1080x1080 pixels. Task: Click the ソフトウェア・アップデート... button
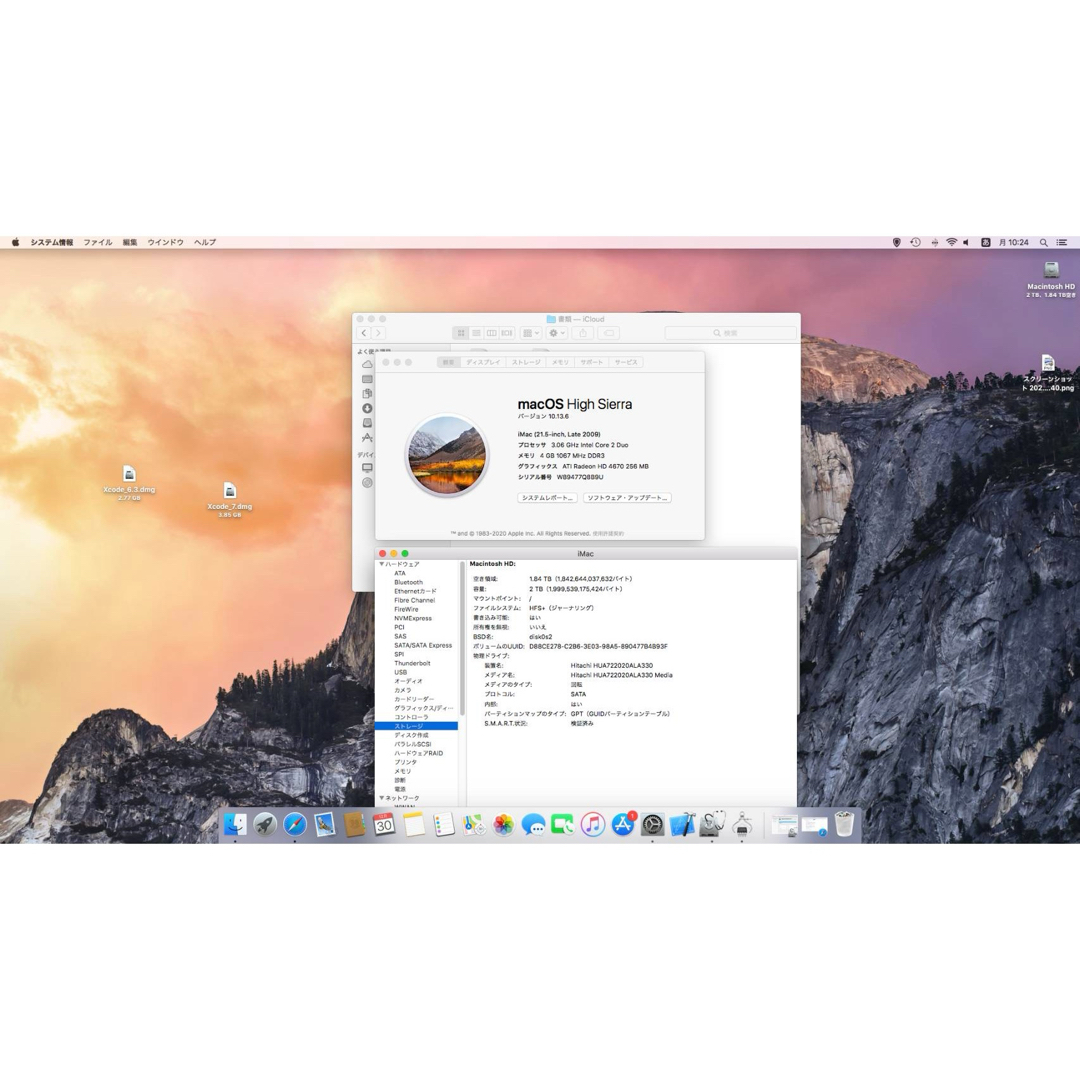(x=627, y=498)
